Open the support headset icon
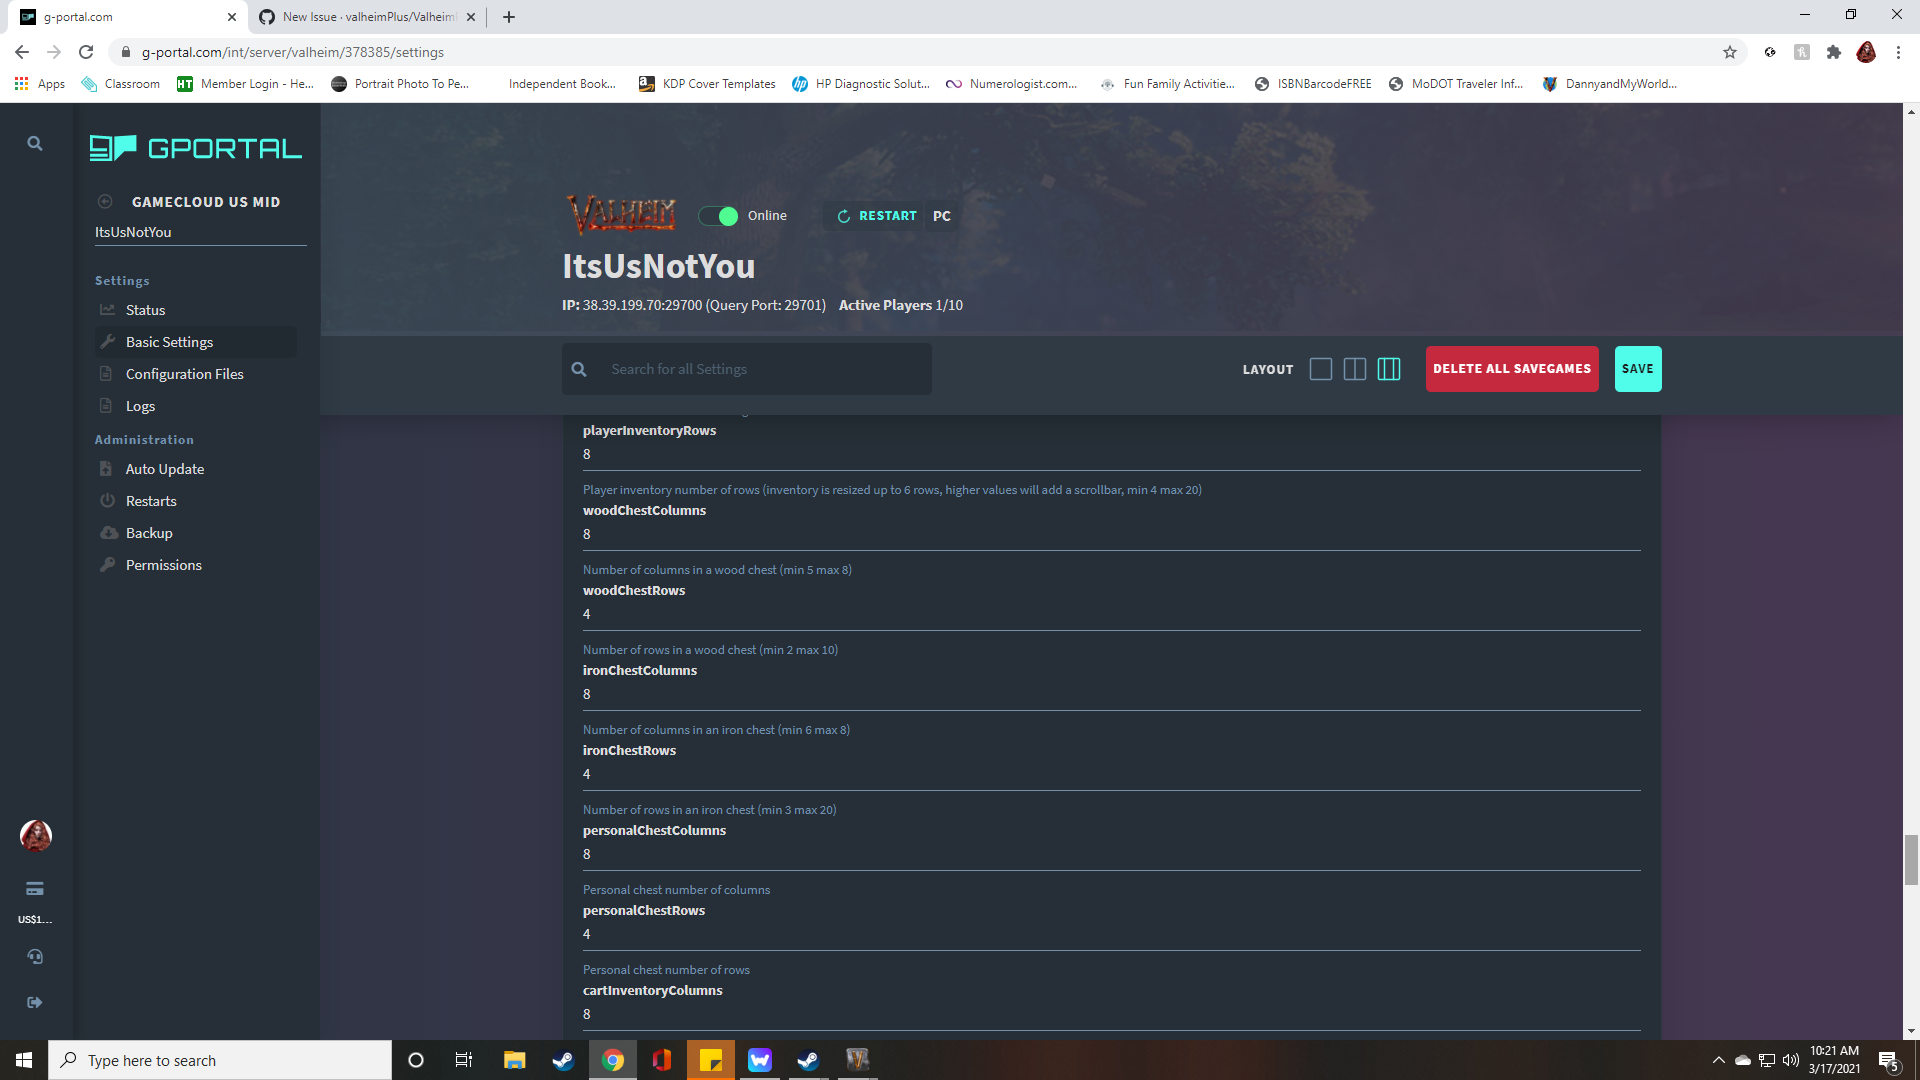 [x=35, y=956]
